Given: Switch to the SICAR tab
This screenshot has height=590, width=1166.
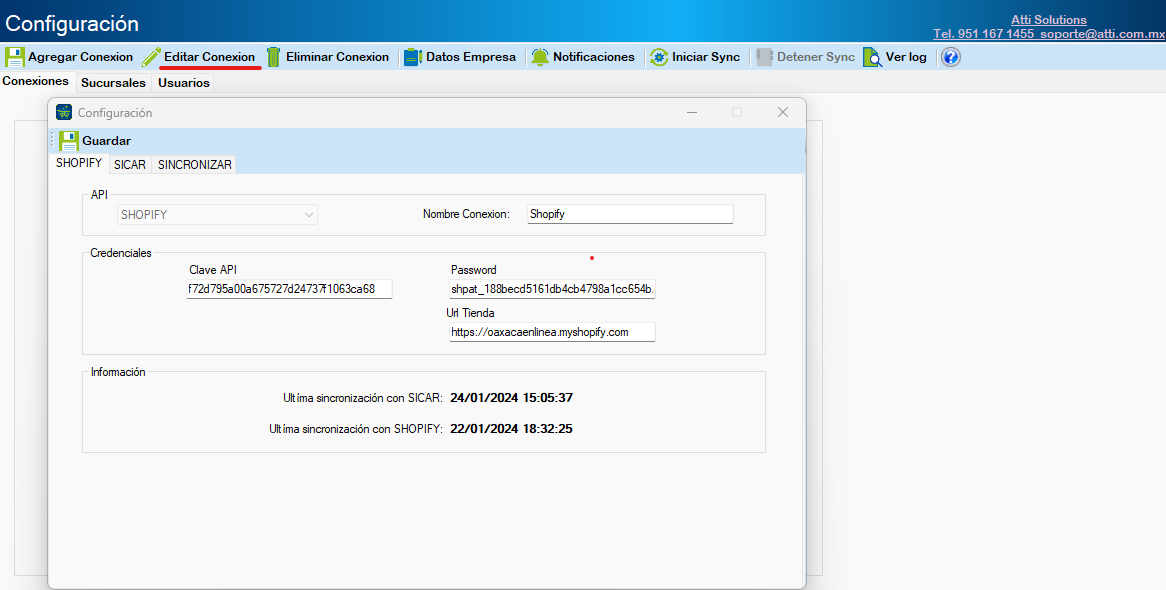Looking at the screenshot, I should (x=129, y=164).
